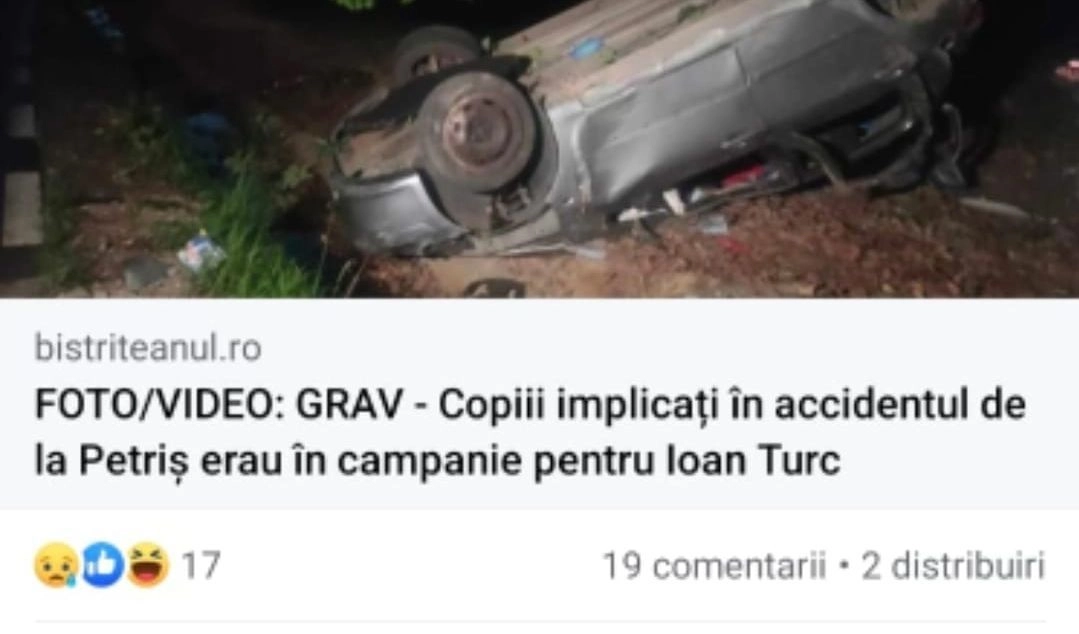Click the blue thumbs-up Like reaction icon
This screenshot has height=634, width=1079.
pyautogui.click(x=103, y=565)
